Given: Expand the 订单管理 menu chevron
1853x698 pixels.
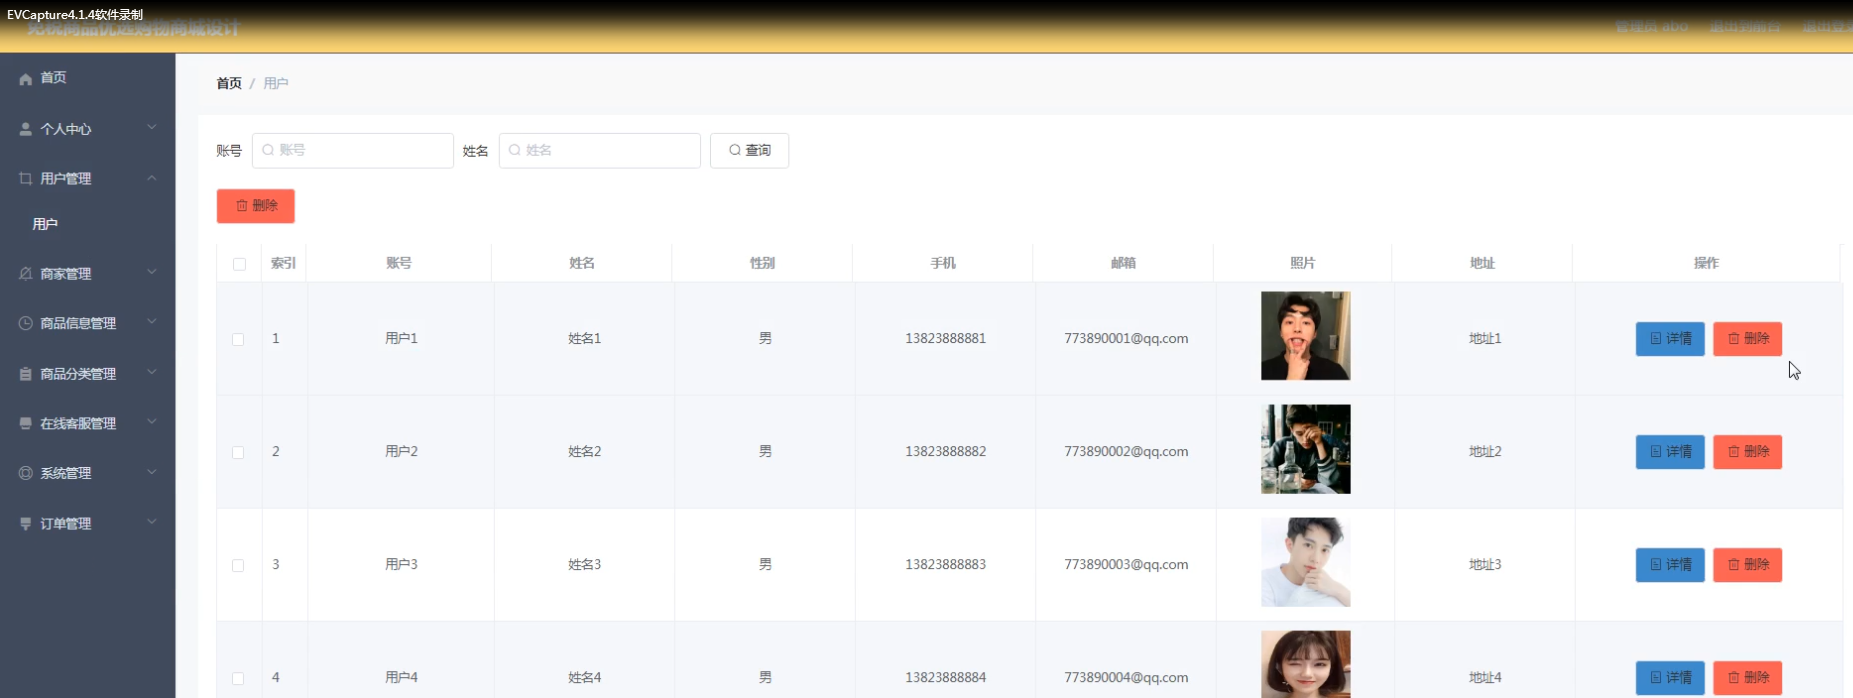Looking at the screenshot, I should (152, 521).
